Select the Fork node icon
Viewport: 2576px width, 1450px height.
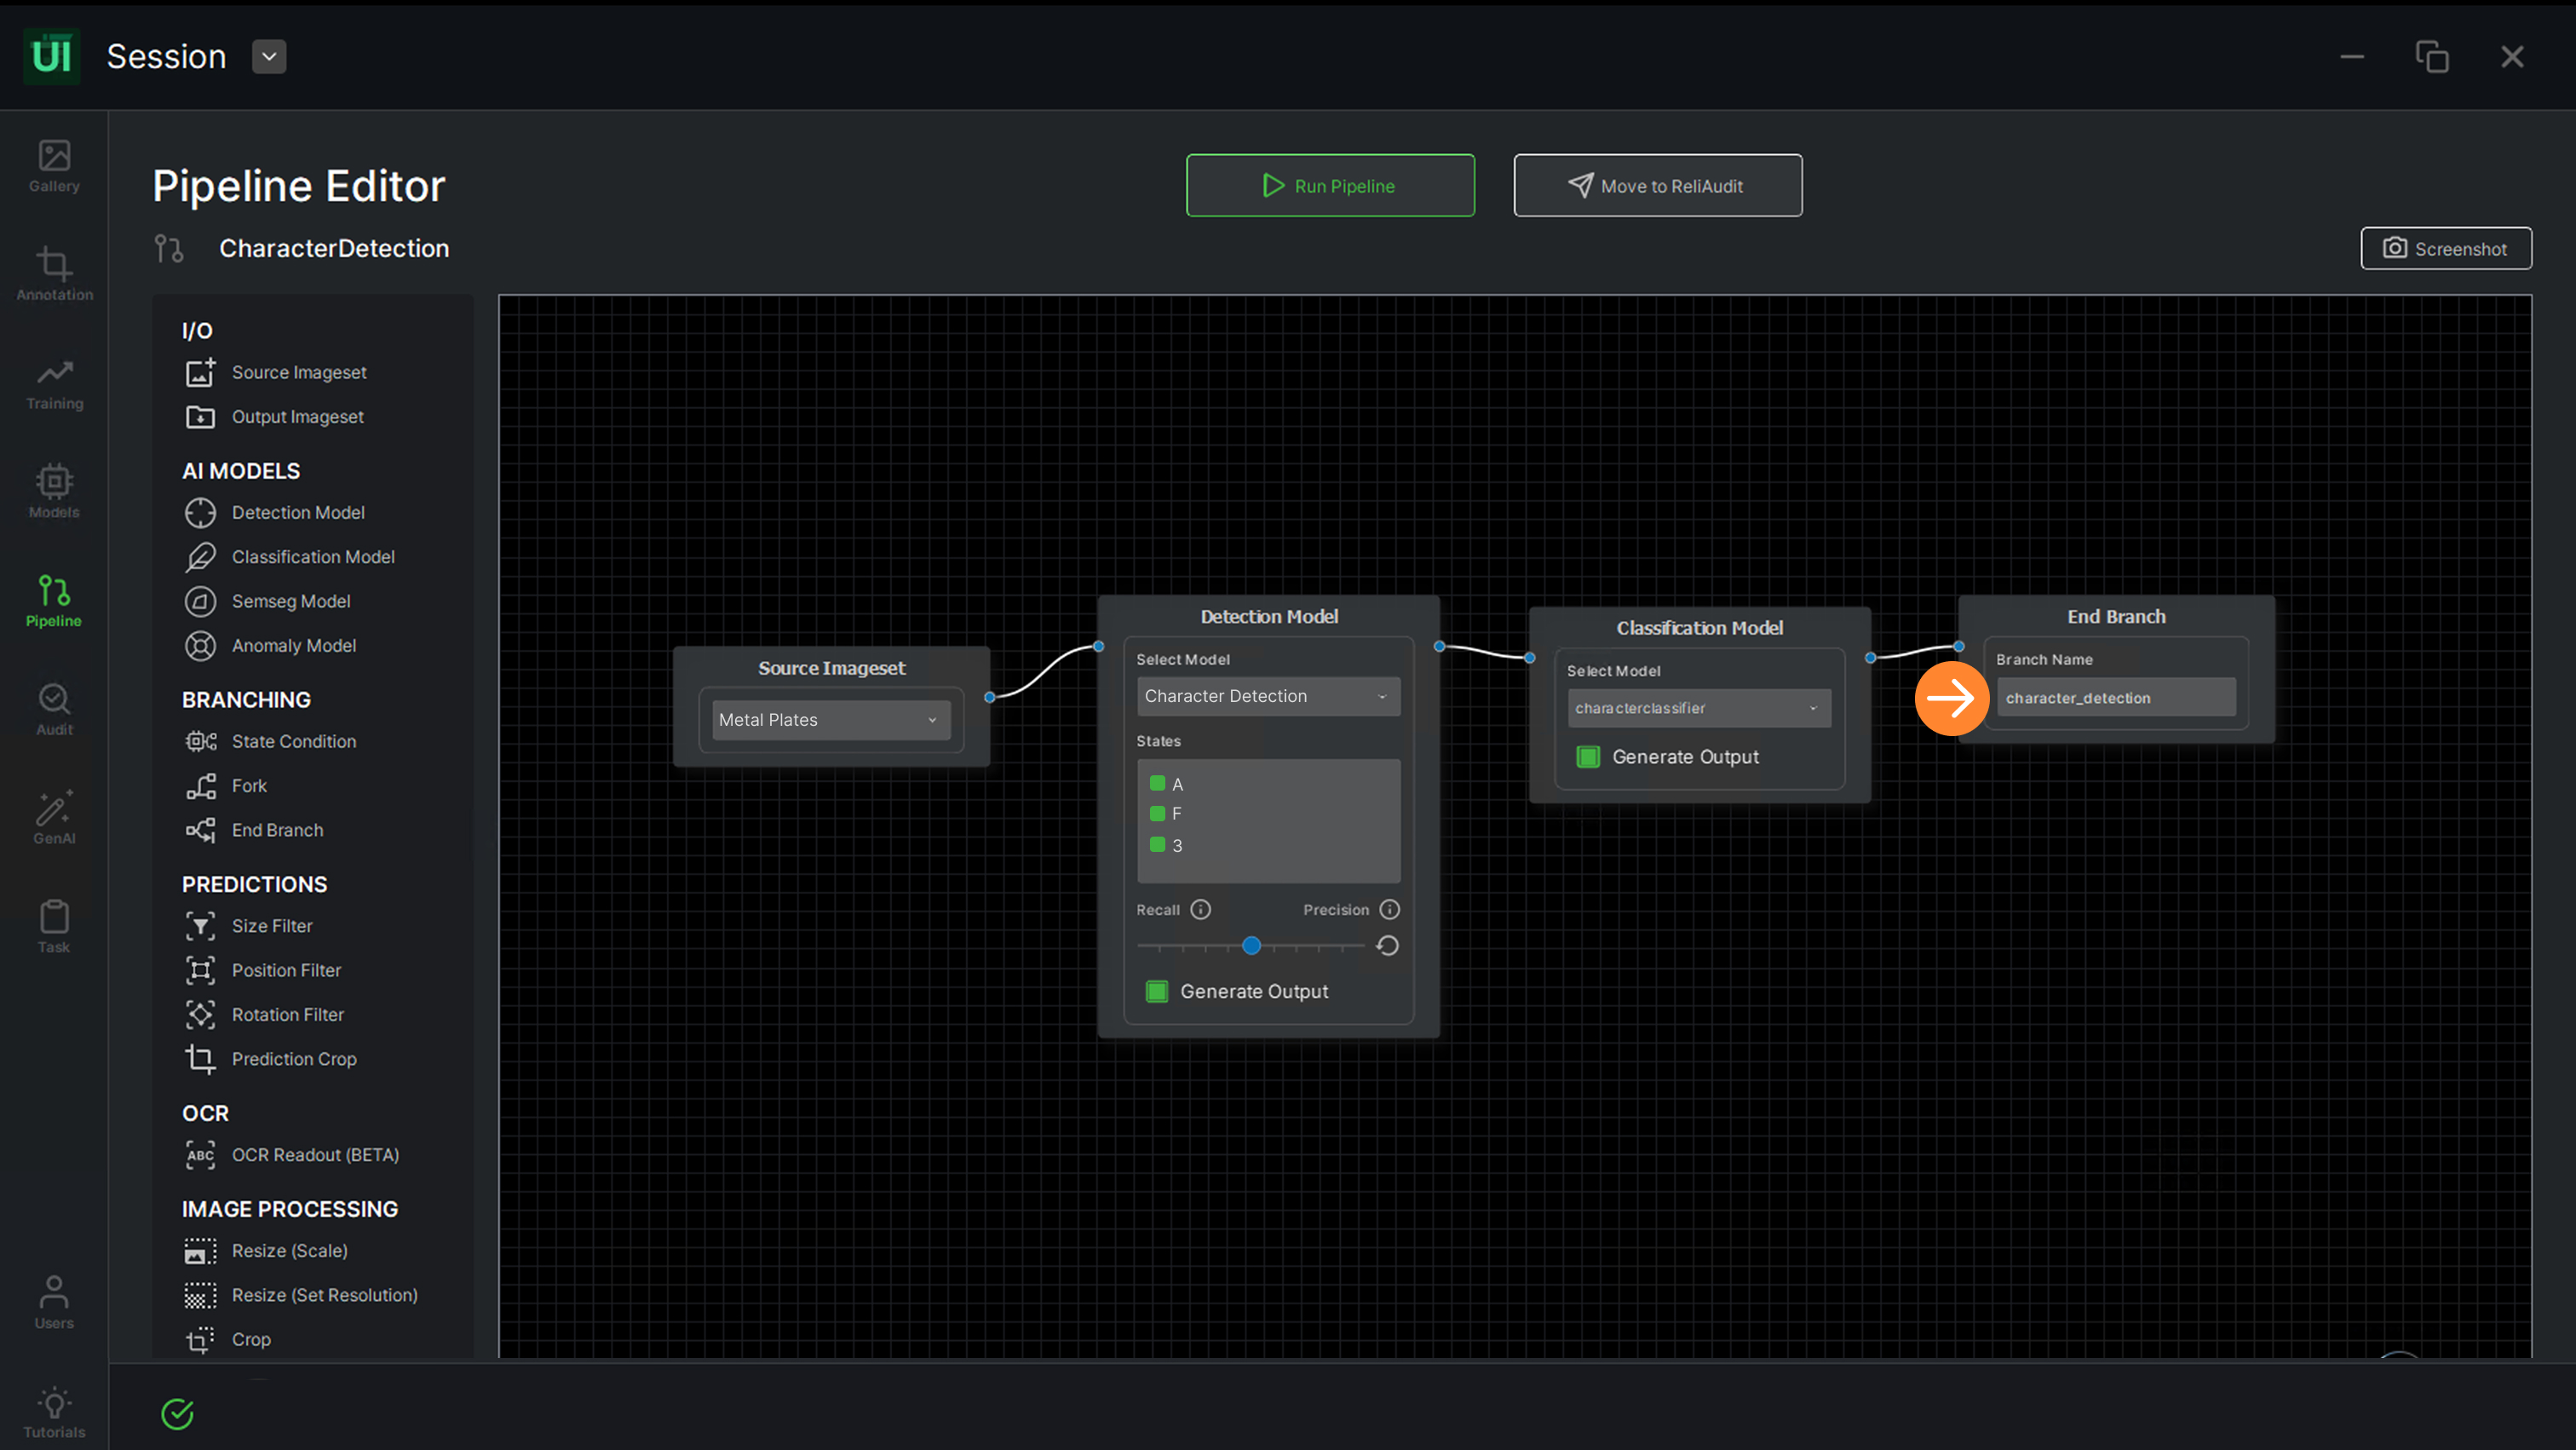click(200, 786)
